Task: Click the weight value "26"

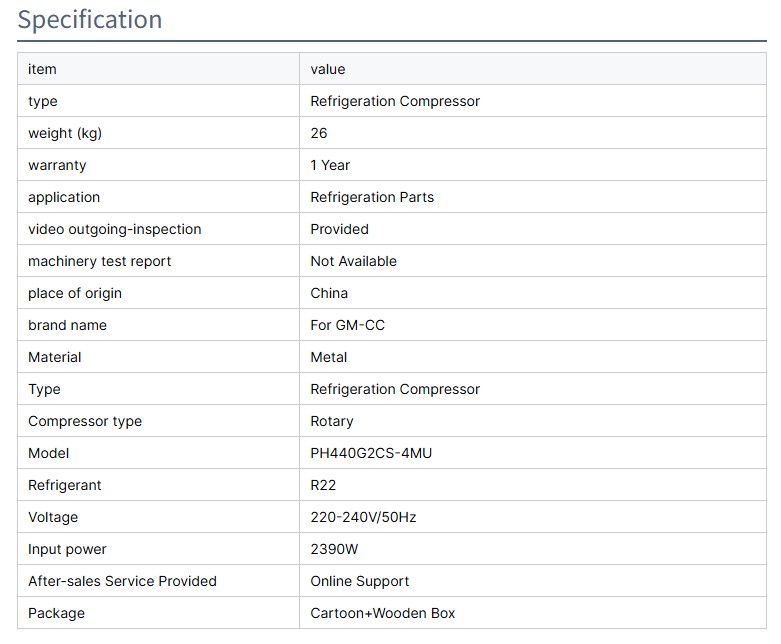Action: pos(319,133)
